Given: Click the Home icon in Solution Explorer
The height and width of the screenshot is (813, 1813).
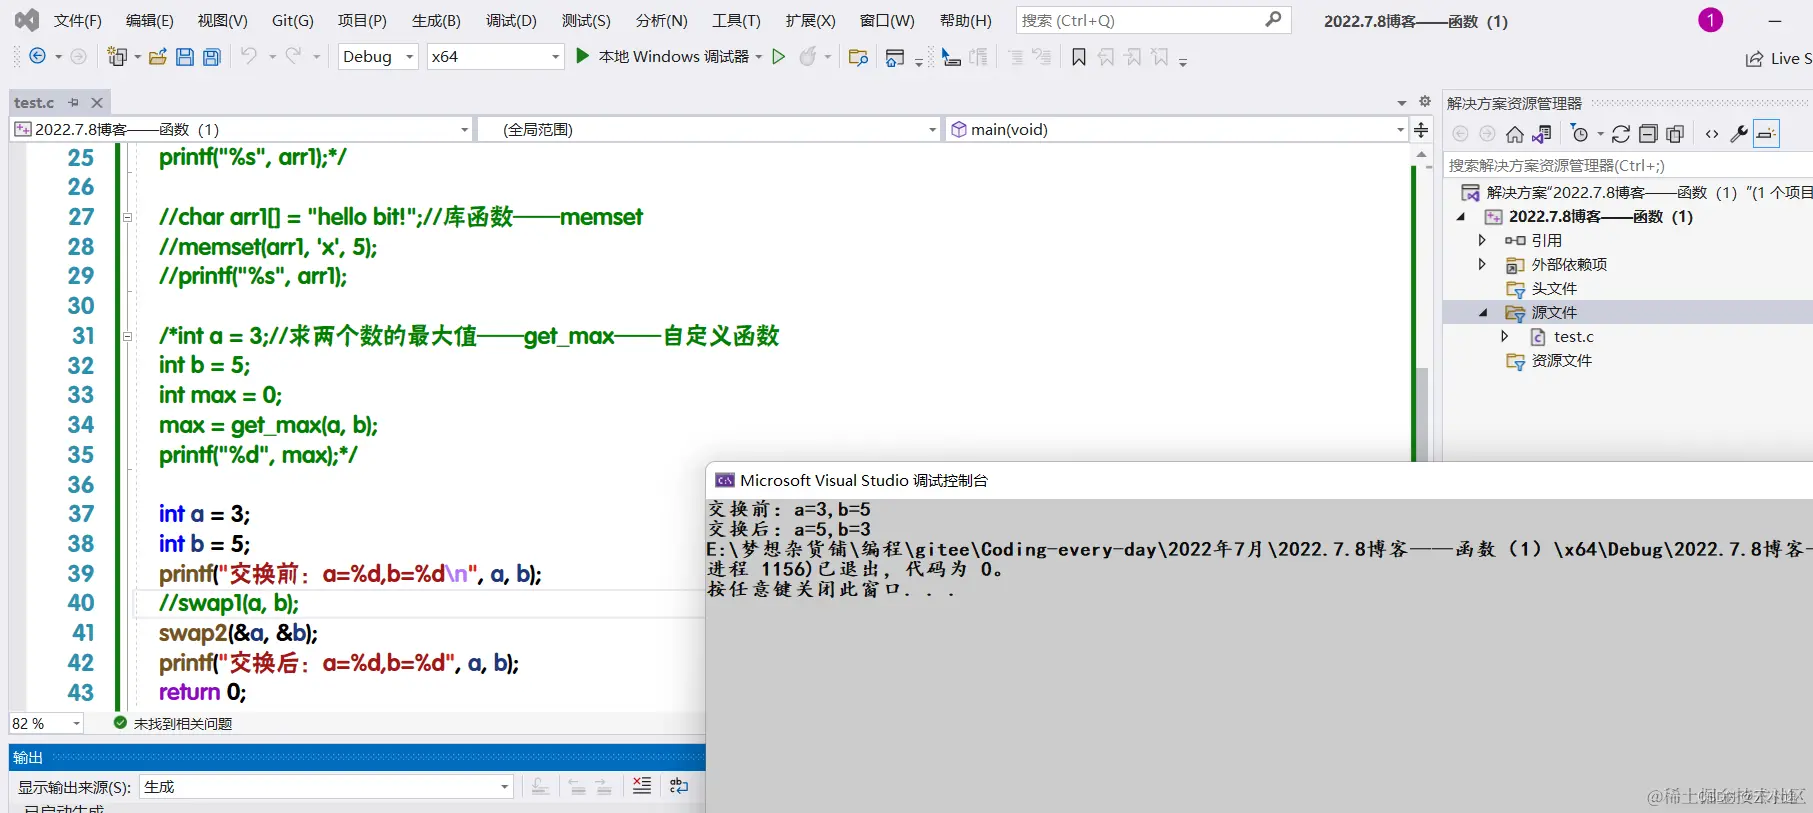Looking at the screenshot, I should click(1515, 134).
